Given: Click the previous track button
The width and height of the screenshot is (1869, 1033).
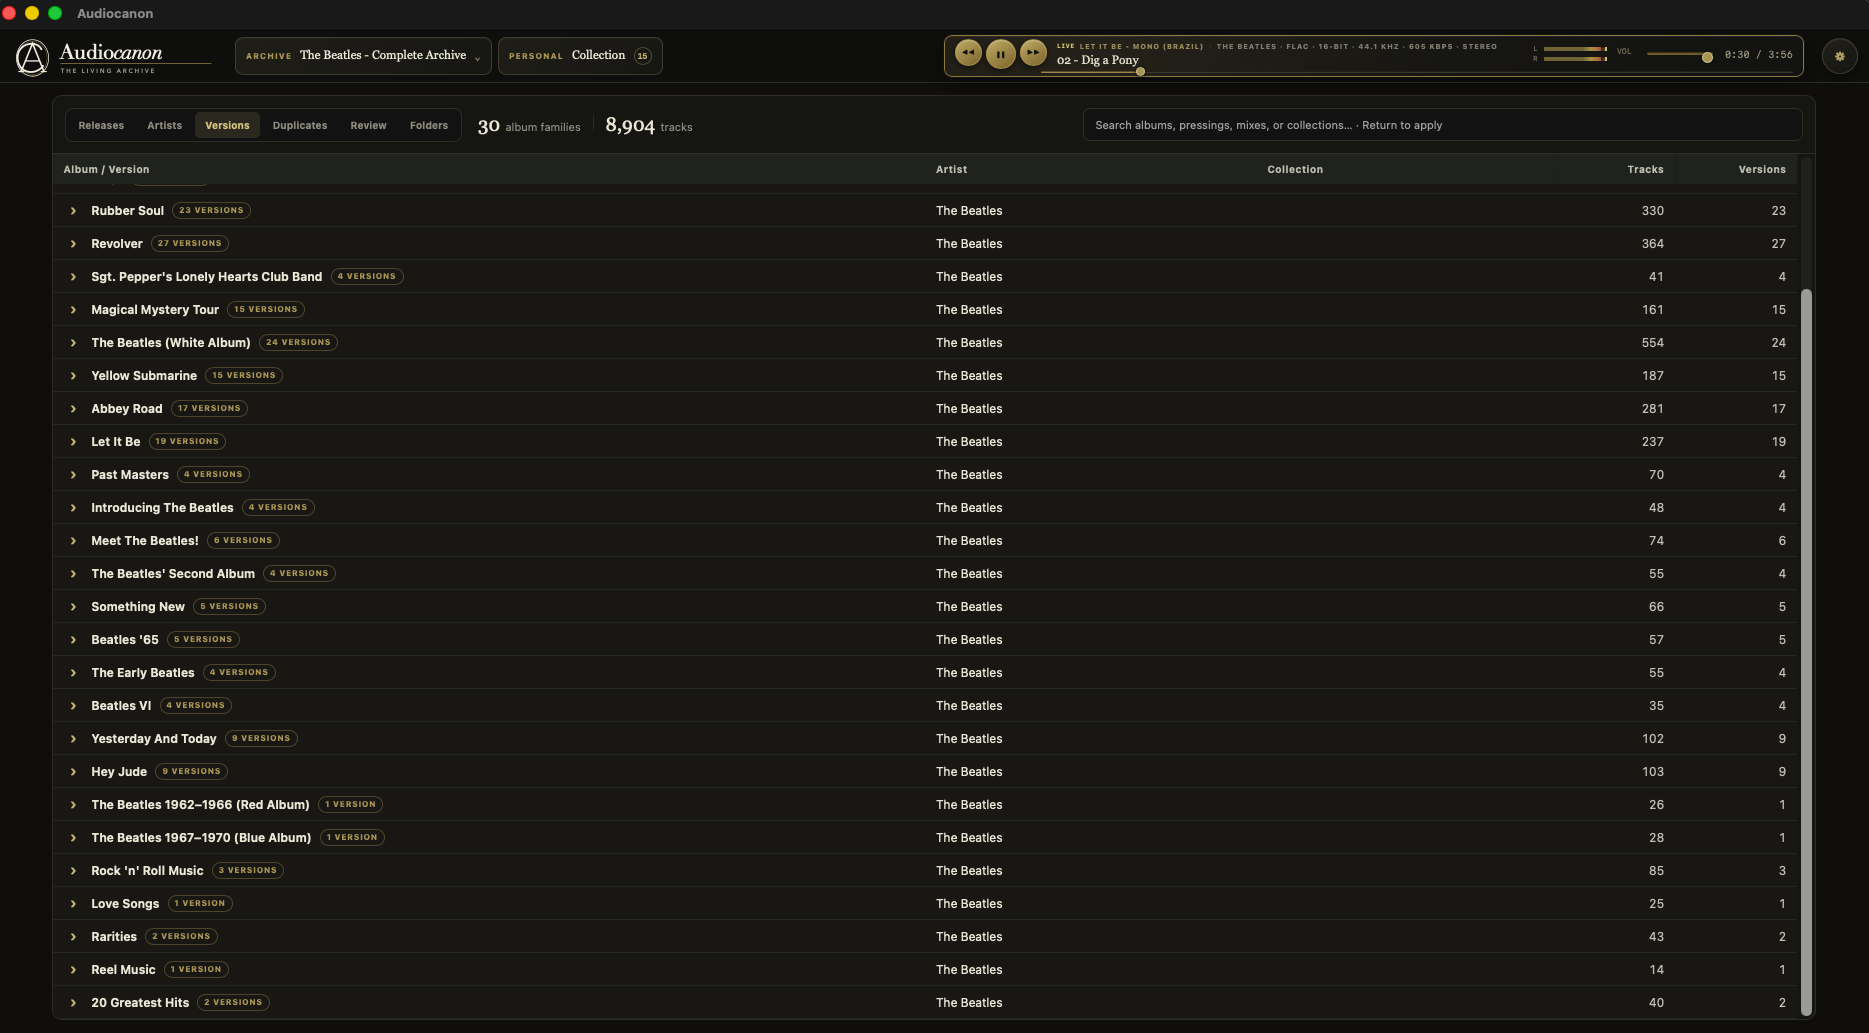Looking at the screenshot, I should coord(968,54).
